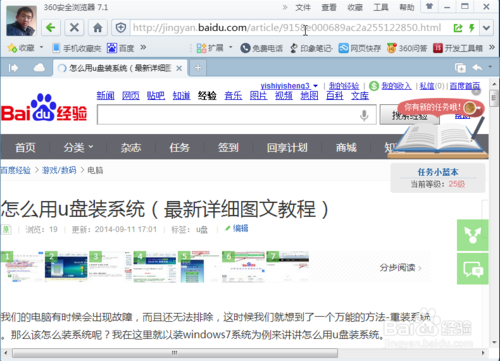Screen dimensions: 500x361
Task: Click the shield security icon in address bar
Action: pyautogui.click(x=121, y=28)
